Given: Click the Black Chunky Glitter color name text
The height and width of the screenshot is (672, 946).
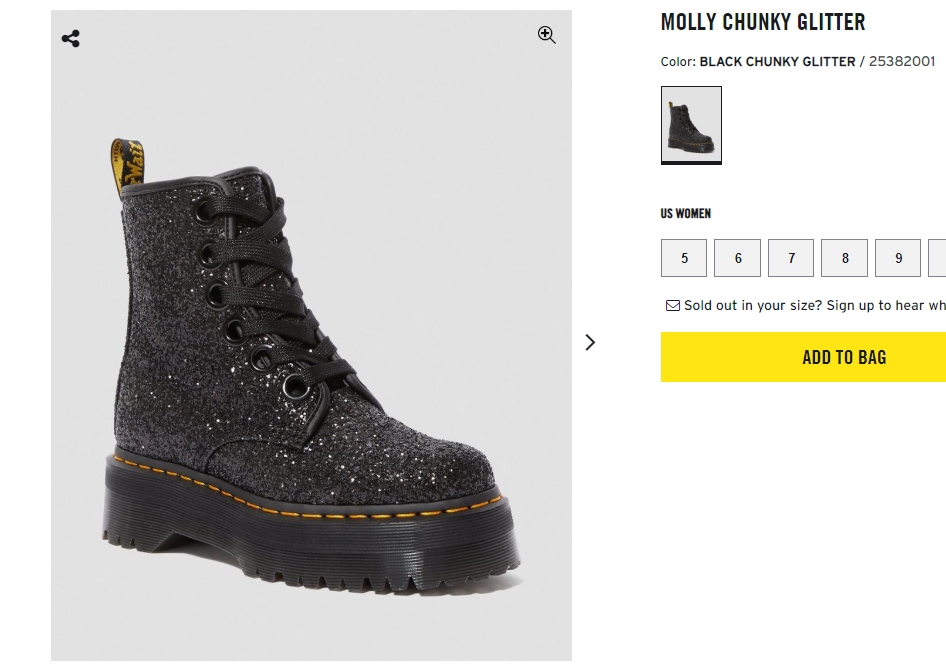Looking at the screenshot, I should tap(777, 62).
